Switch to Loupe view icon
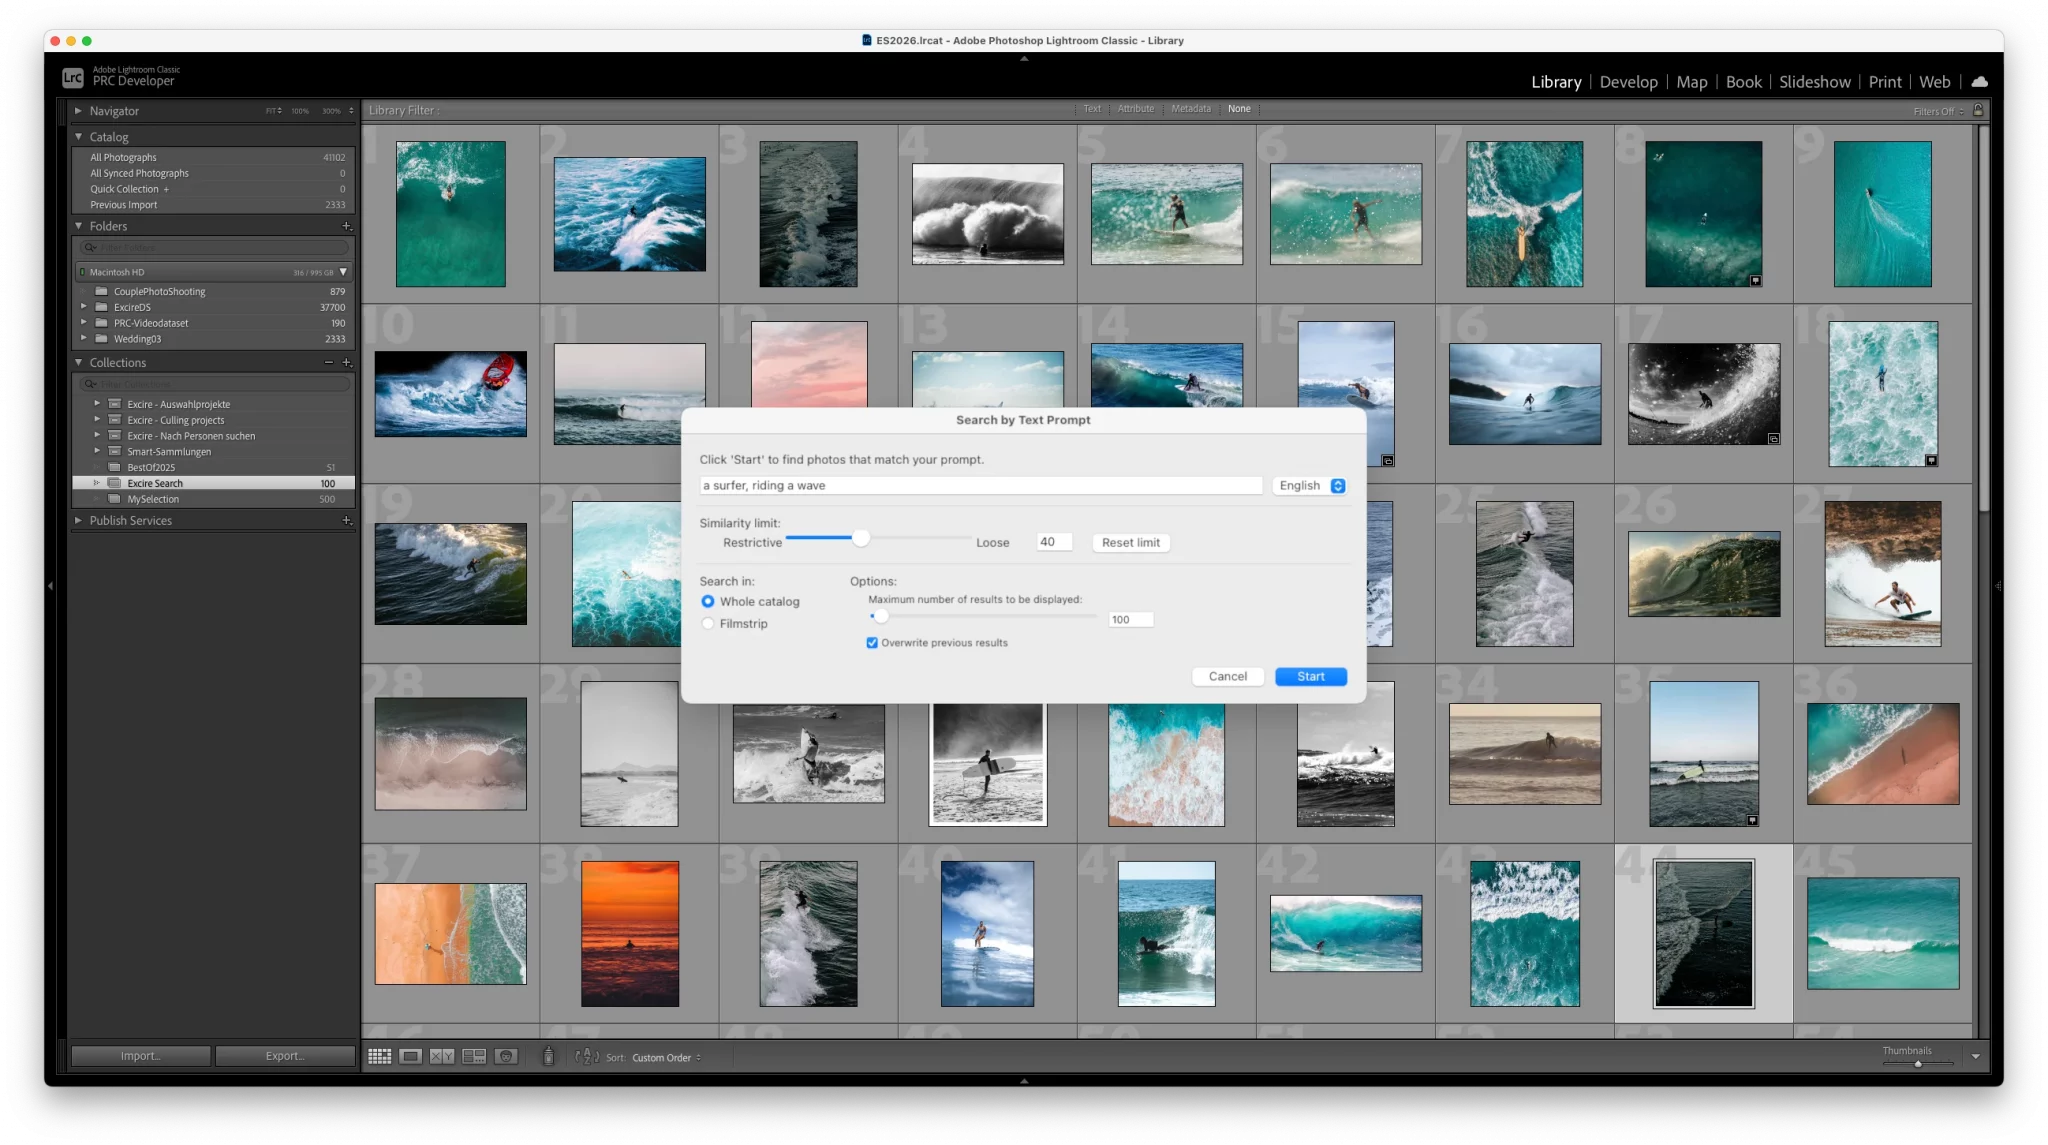 click(x=410, y=1057)
